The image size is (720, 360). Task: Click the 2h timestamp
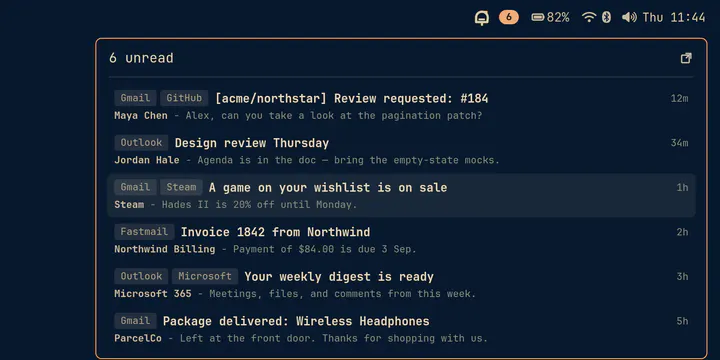pos(682,232)
